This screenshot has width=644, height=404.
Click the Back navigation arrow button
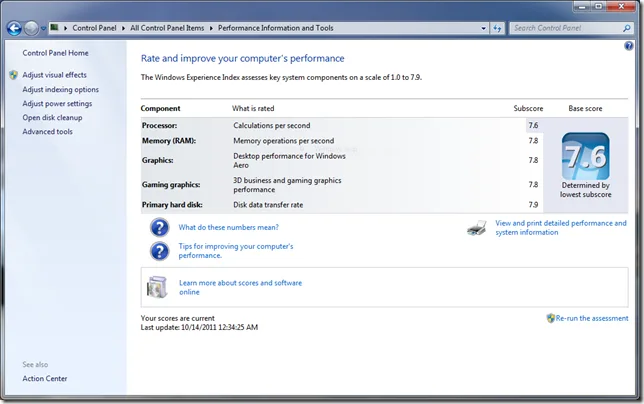point(15,29)
